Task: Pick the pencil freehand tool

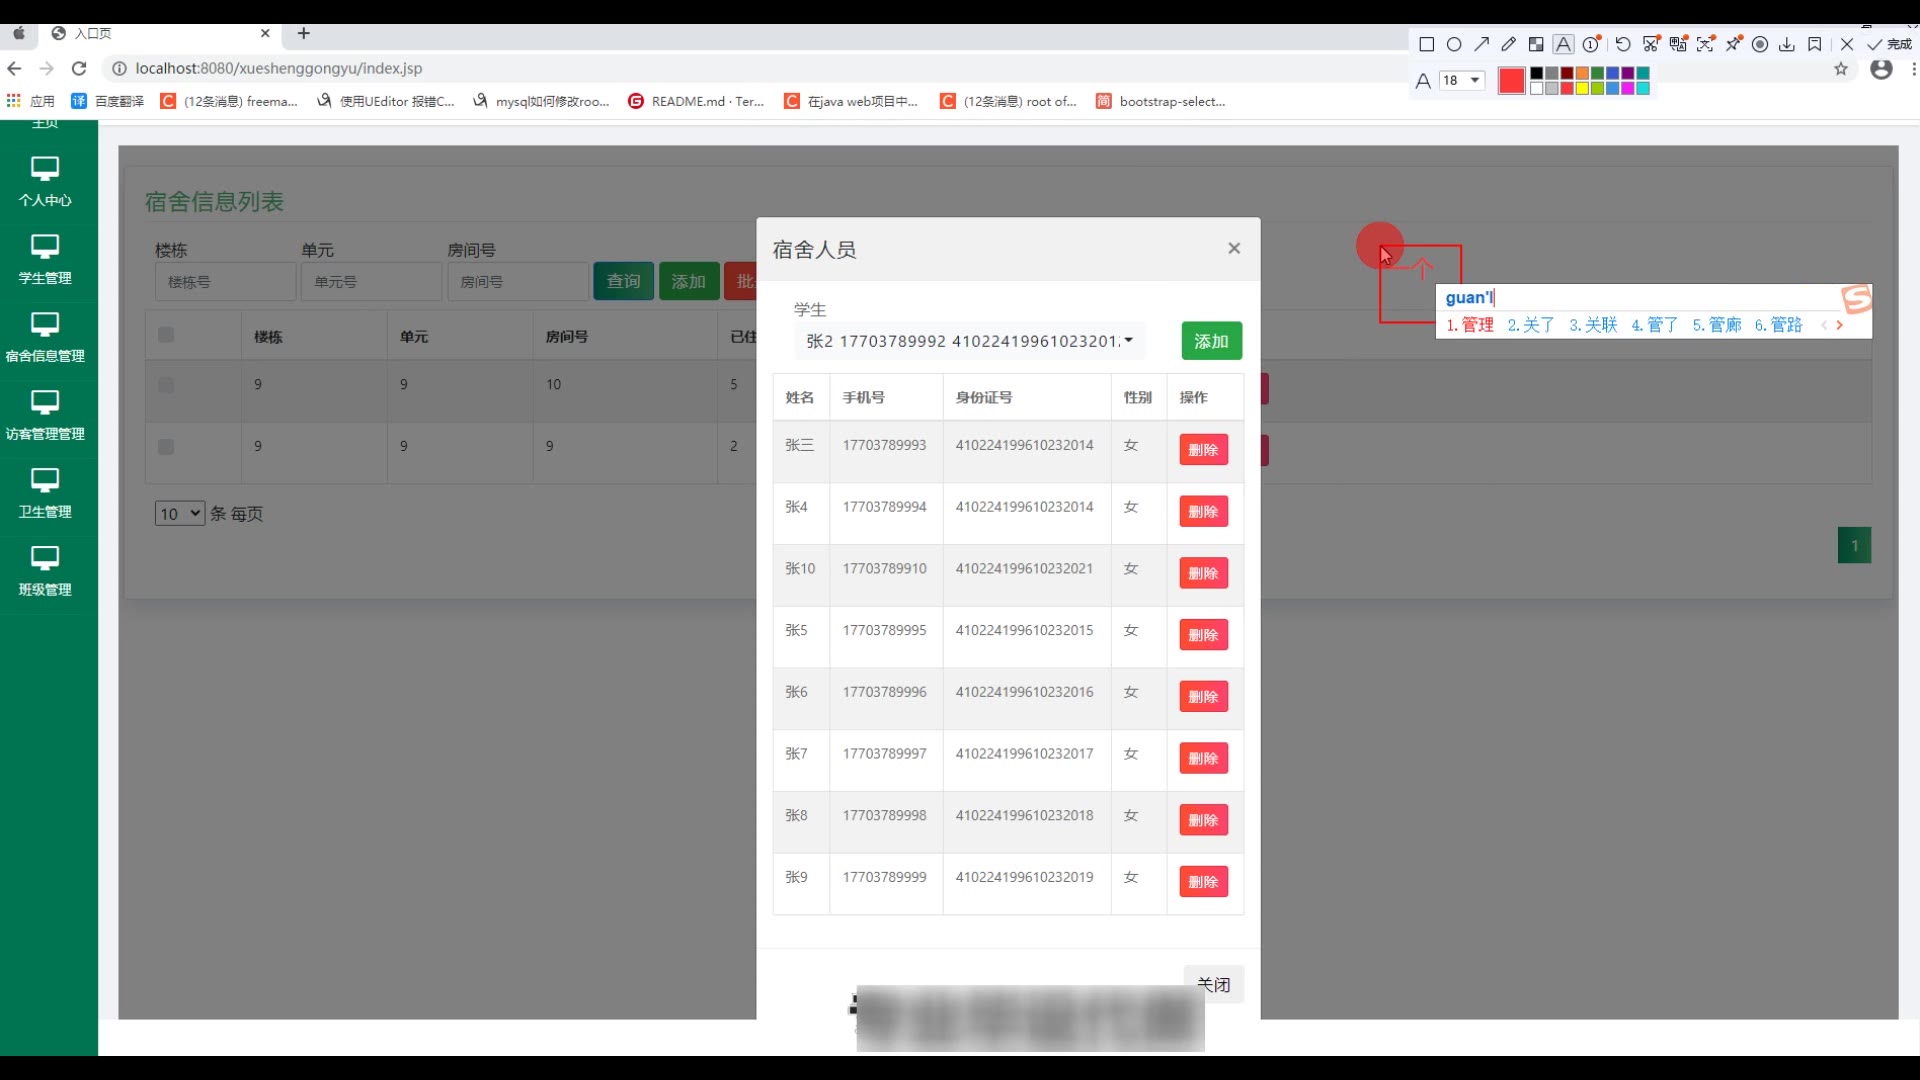Action: pyautogui.click(x=1508, y=44)
